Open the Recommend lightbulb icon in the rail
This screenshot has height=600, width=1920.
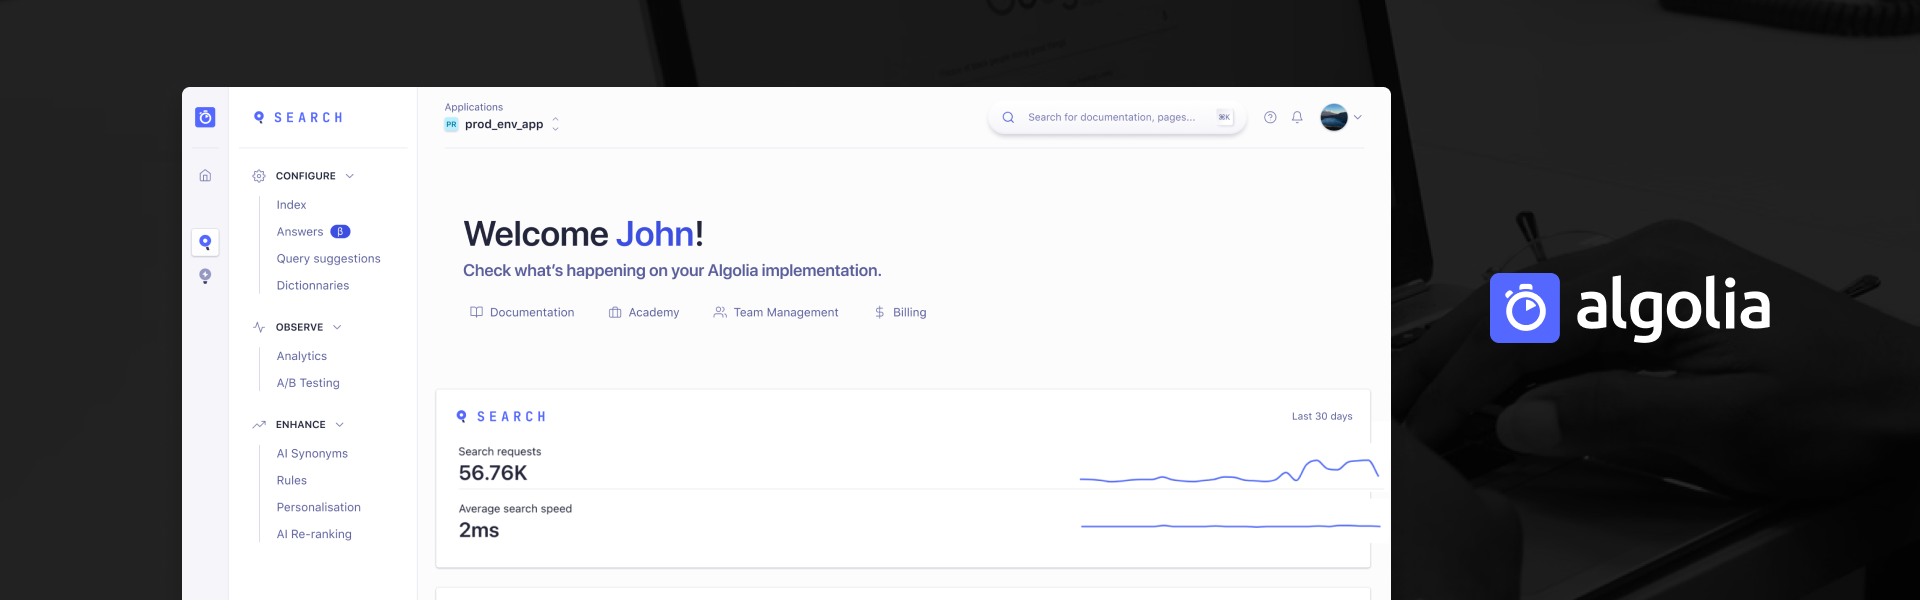[205, 276]
